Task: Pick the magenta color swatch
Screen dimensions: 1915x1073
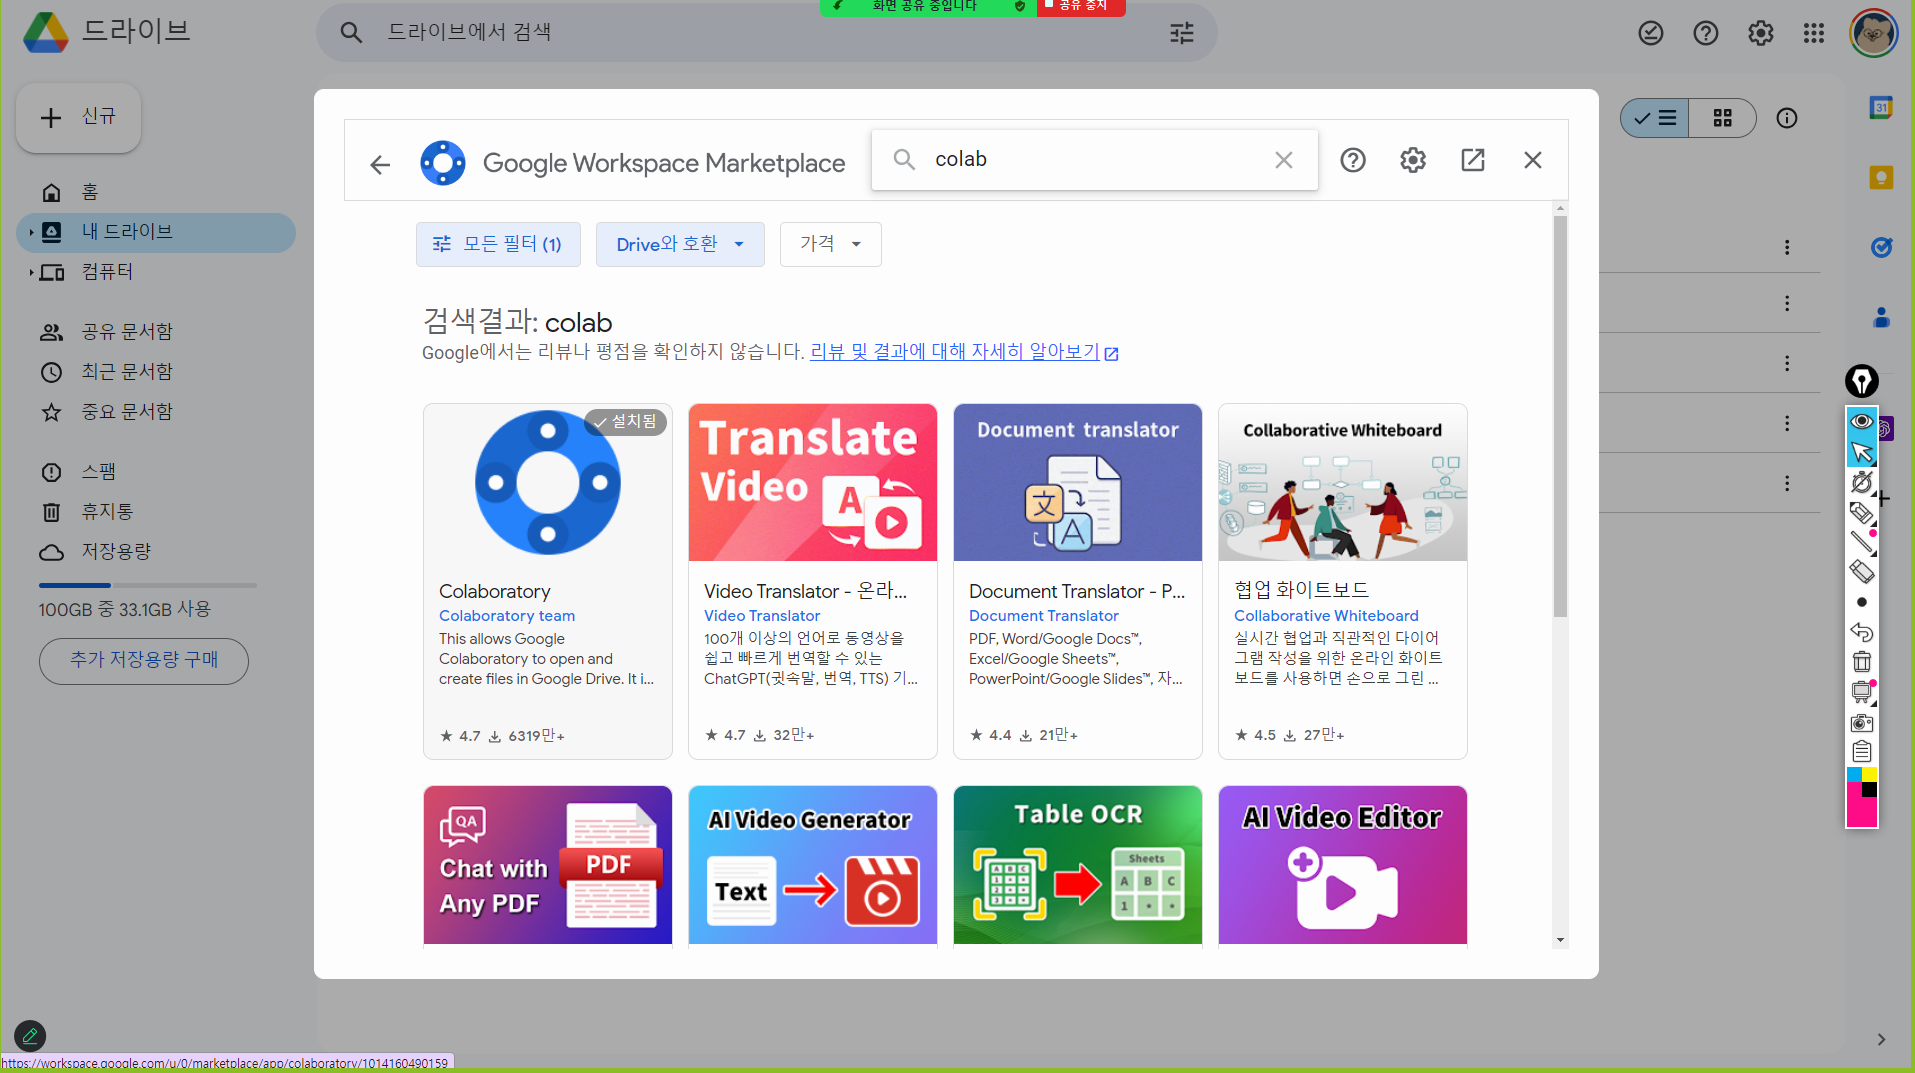Action: coord(1861,812)
